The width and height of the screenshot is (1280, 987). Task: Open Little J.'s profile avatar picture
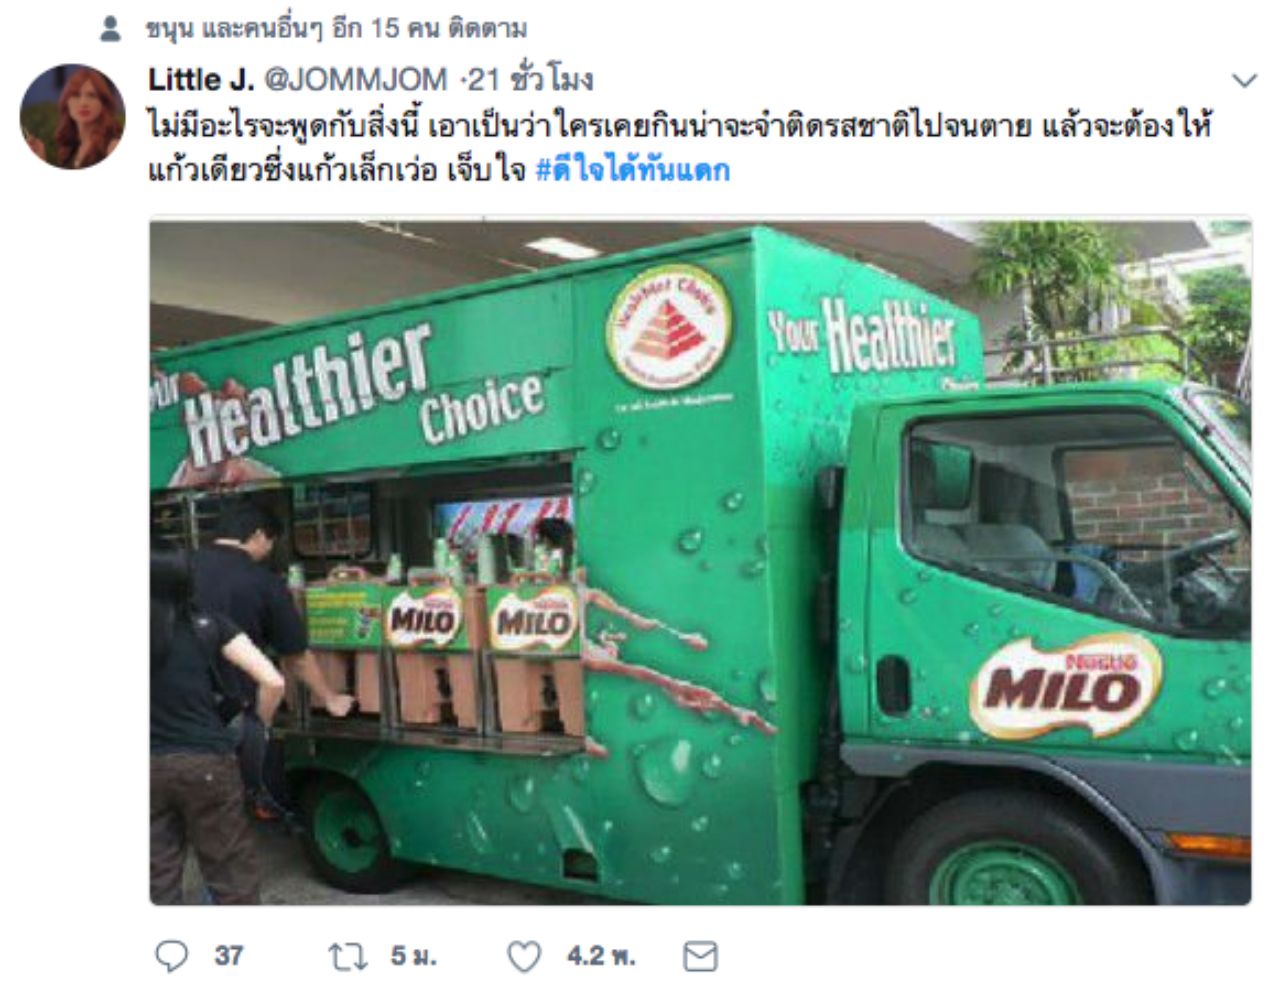[x=72, y=116]
